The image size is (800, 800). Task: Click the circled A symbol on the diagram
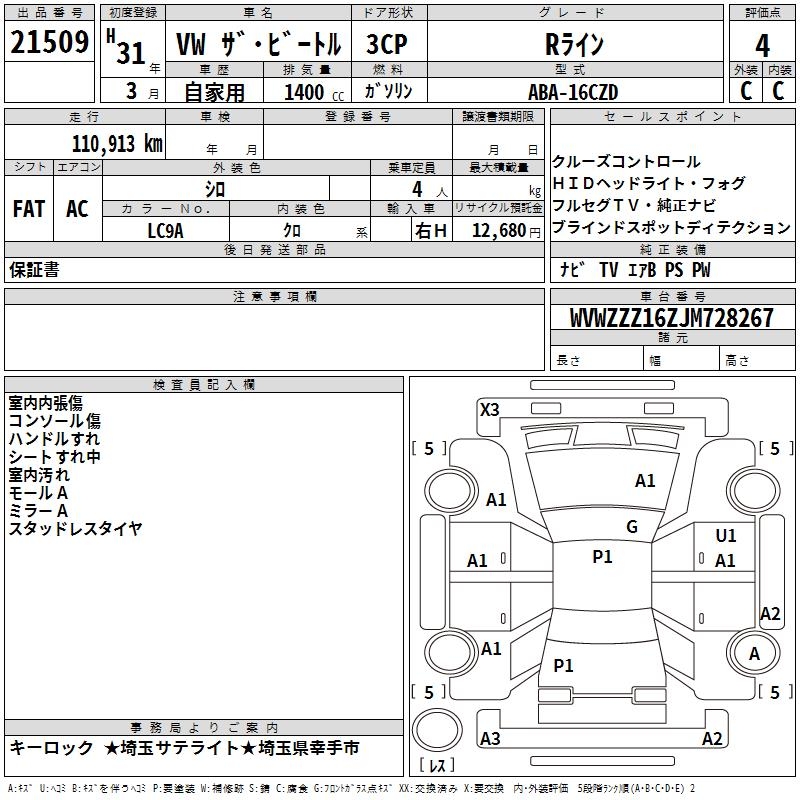point(753,654)
